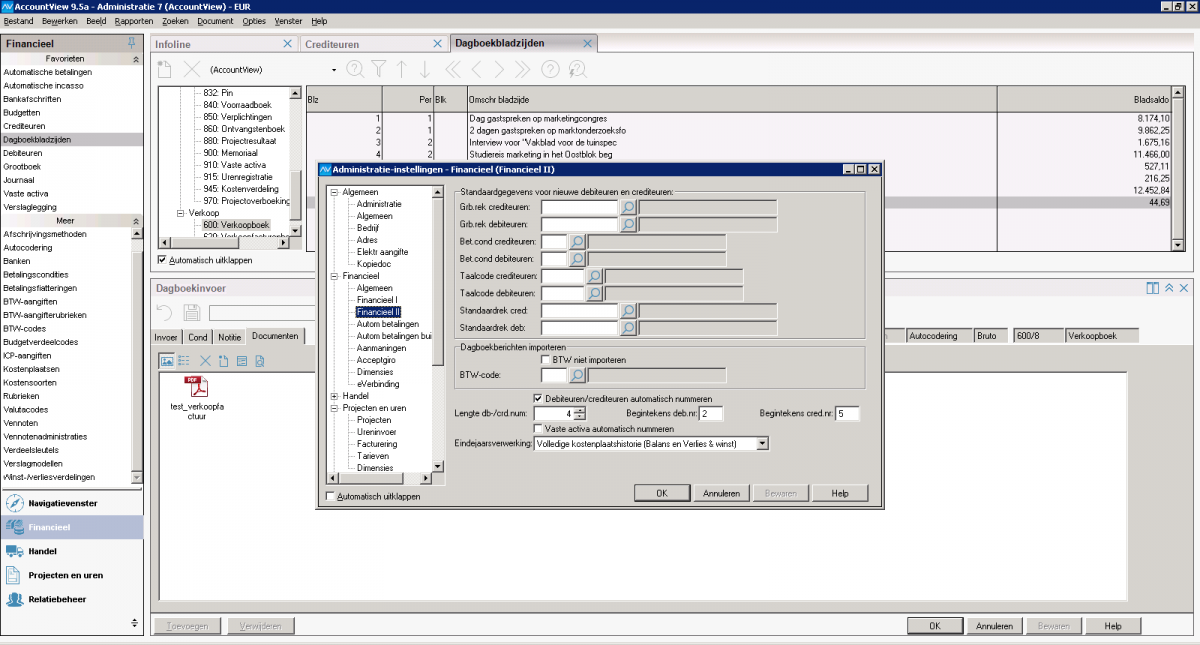1200x645 pixels.
Task: Go to first record with double-left arrow
Action: [x=452, y=69]
